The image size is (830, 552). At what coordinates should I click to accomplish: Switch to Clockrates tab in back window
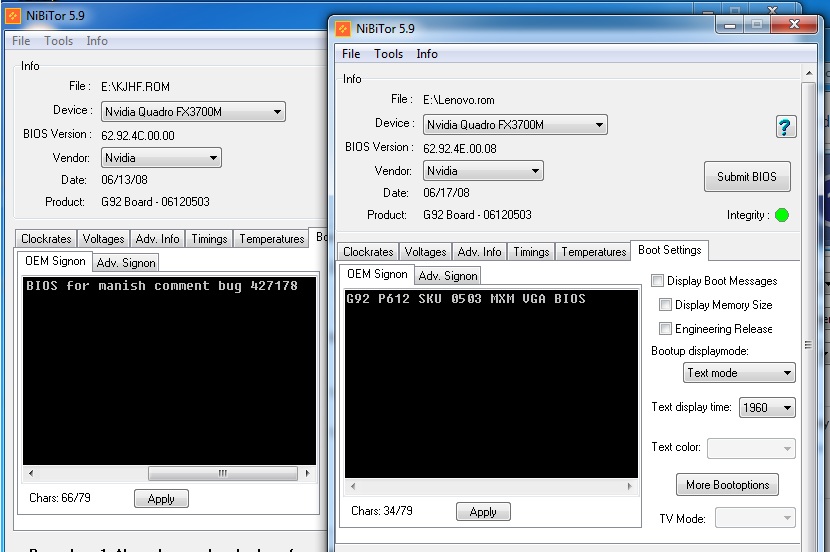pyautogui.click(x=46, y=239)
